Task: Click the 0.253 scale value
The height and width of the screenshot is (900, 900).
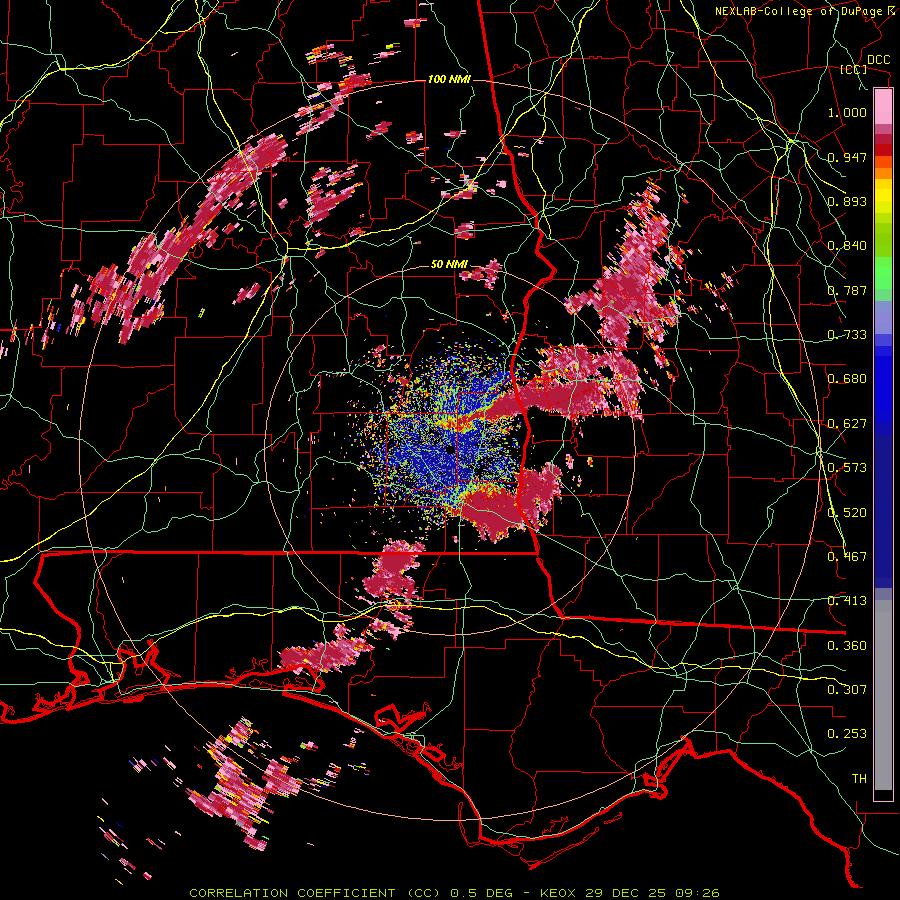Action: 847,734
